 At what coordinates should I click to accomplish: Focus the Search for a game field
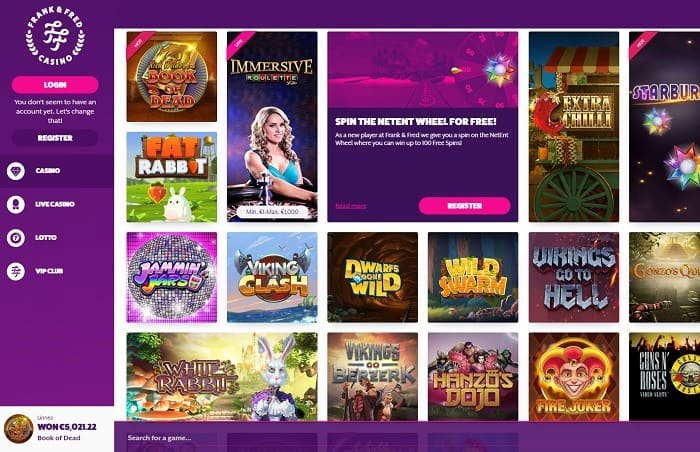(407, 438)
